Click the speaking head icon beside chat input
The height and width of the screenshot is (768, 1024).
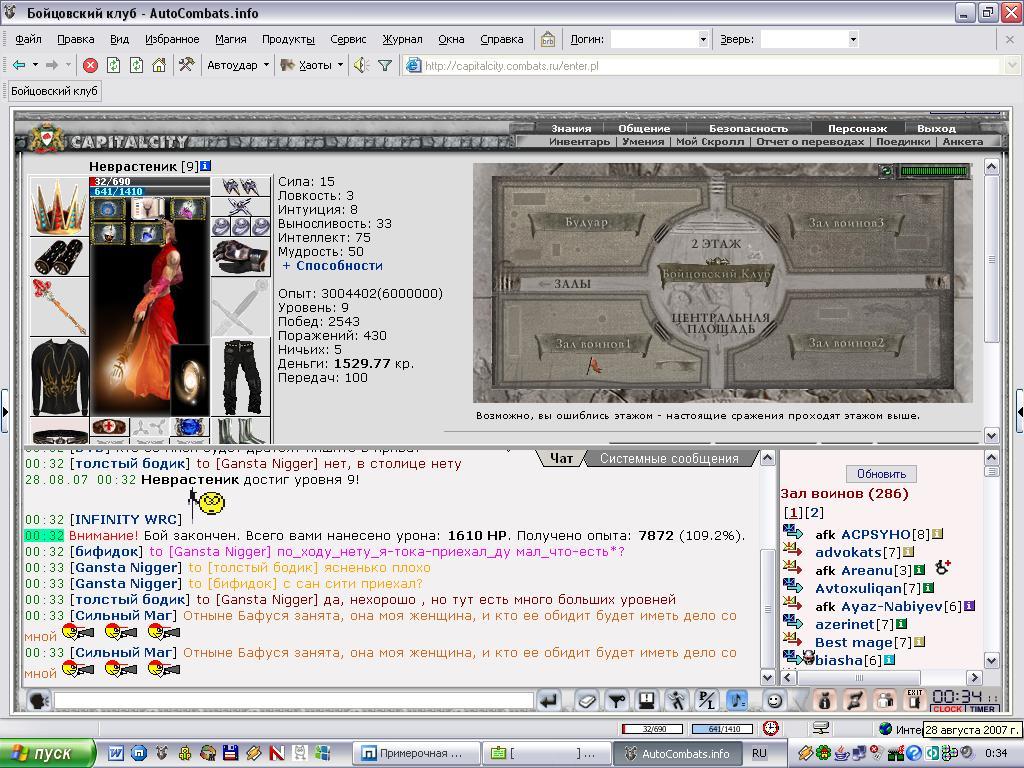point(39,701)
